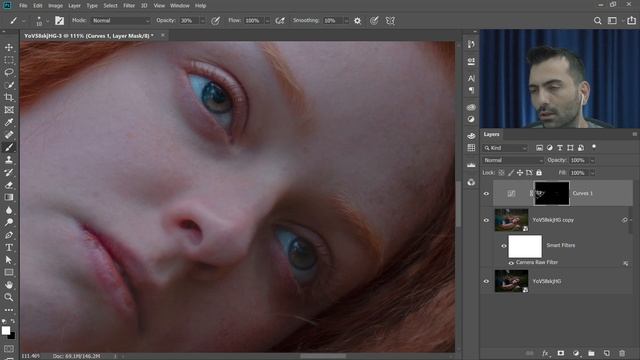Toggle Camera Raw Filter visibility
Screen dimensions: 640x360
(511, 263)
